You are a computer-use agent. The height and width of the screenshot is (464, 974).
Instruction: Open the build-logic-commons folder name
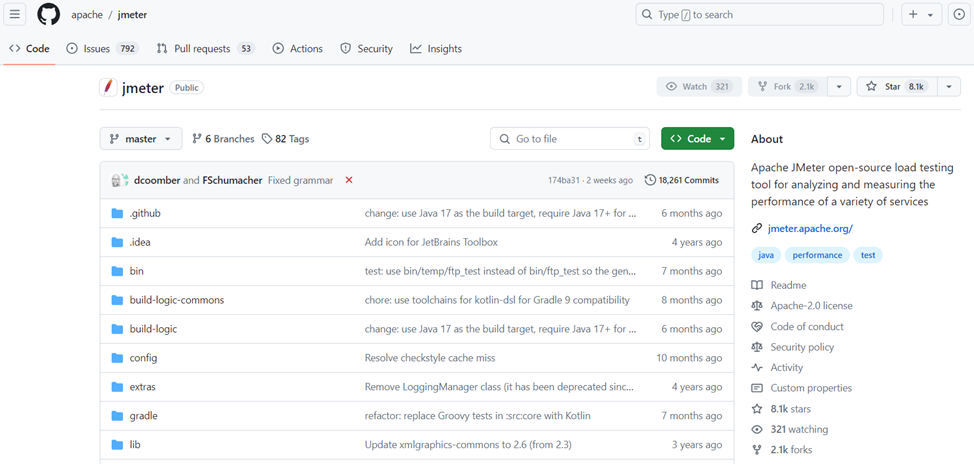tap(176, 300)
